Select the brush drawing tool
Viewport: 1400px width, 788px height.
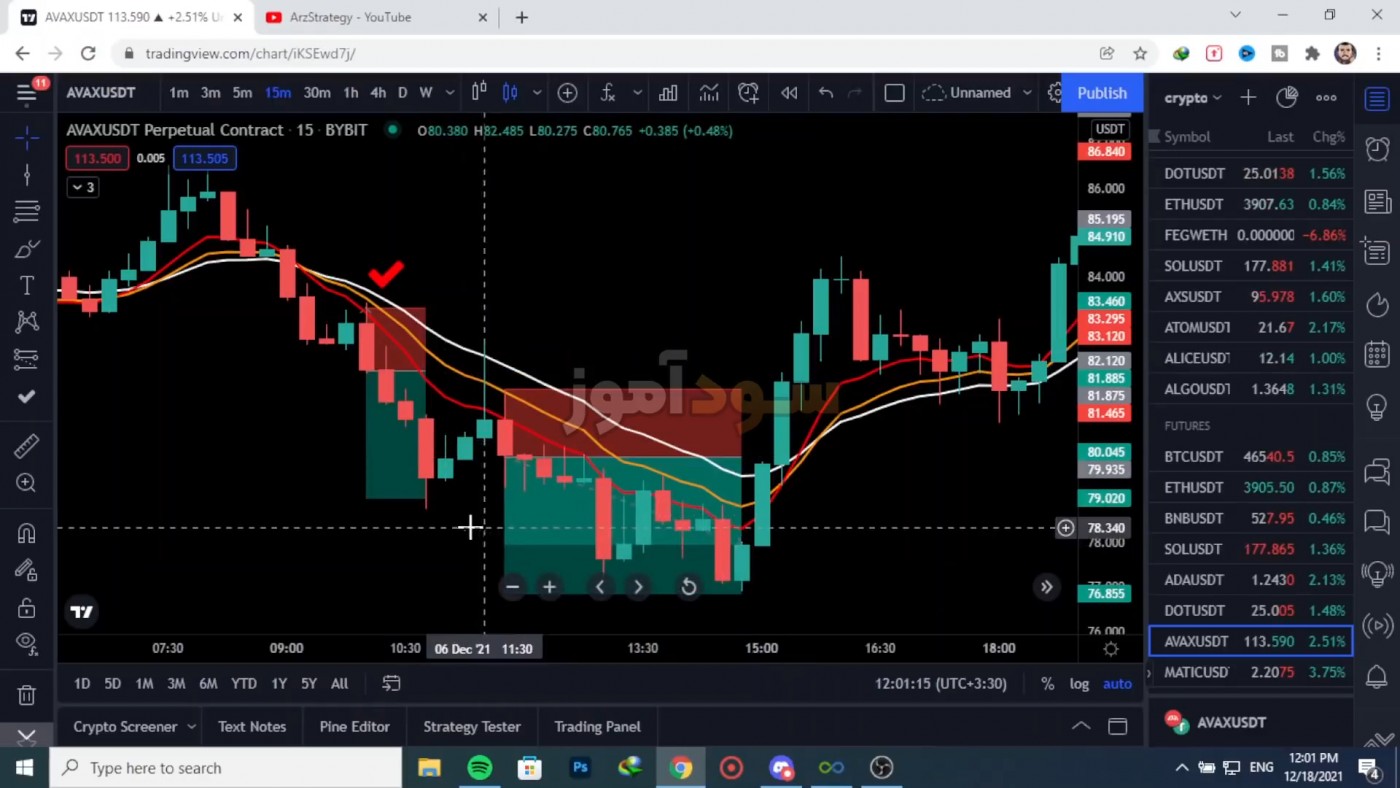(x=27, y=248)
